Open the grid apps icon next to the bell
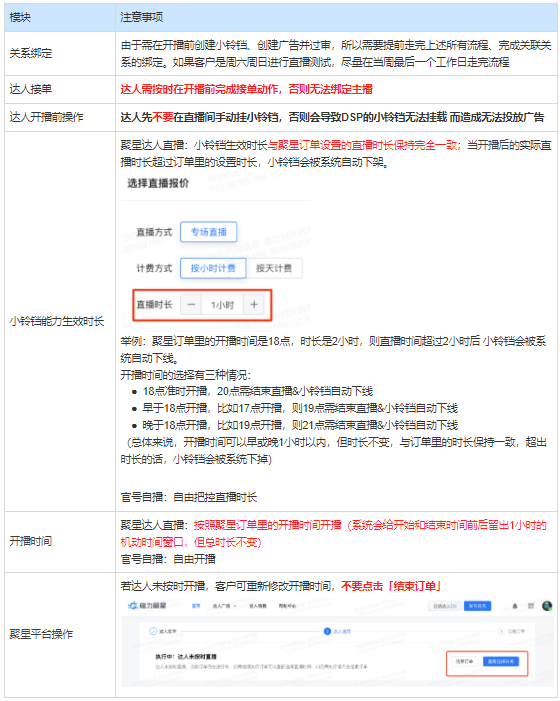 [531, 606]
